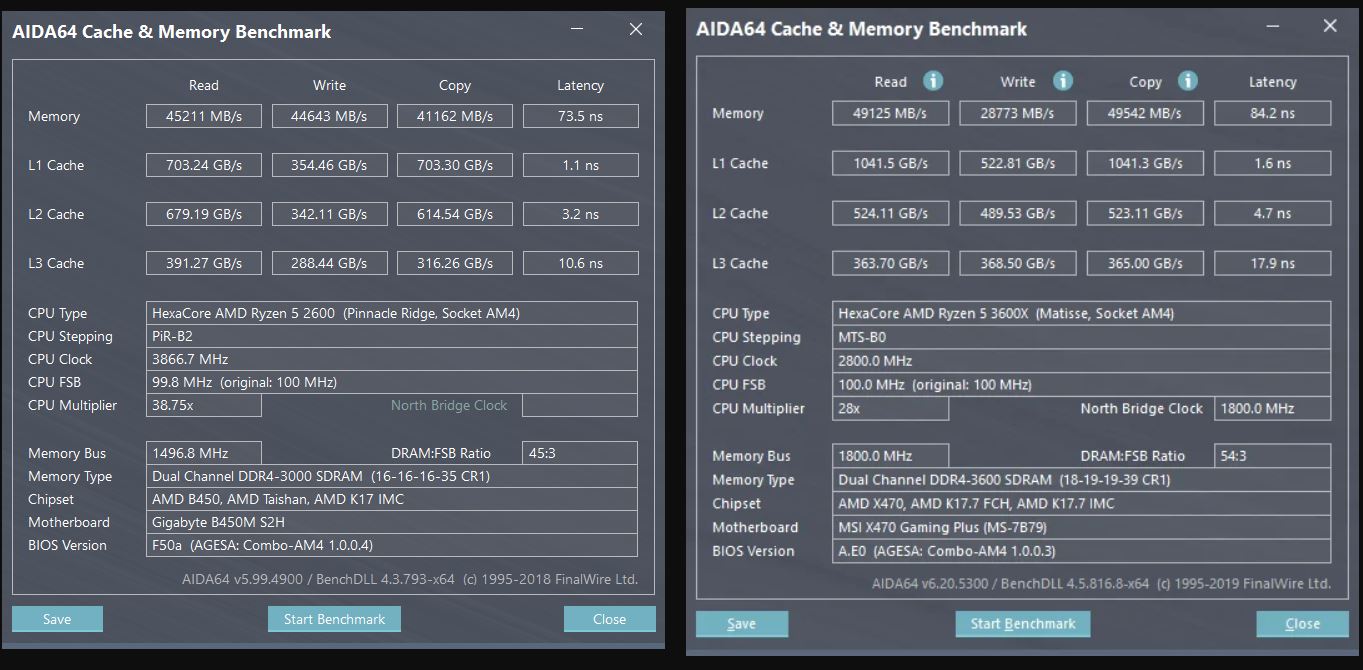Click the info icon beside Read
Viewport: 1363px width, 670px height.
click(x=933, y=81)
